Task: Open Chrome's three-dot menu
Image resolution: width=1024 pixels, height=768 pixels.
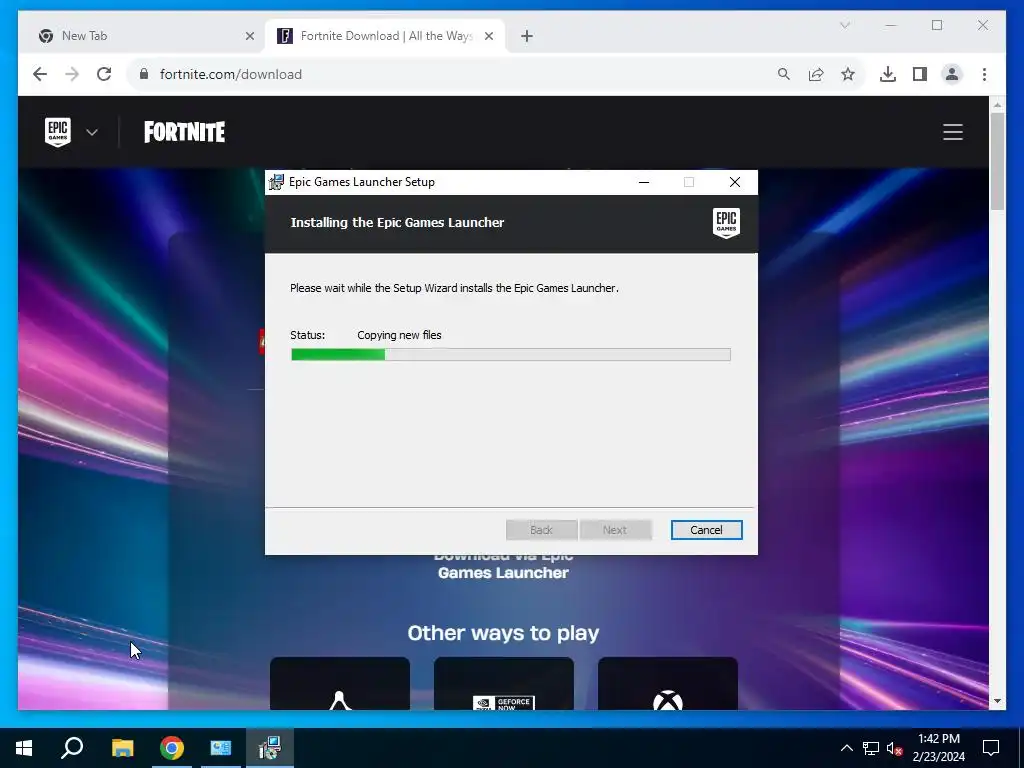Action: click(984, 74)
